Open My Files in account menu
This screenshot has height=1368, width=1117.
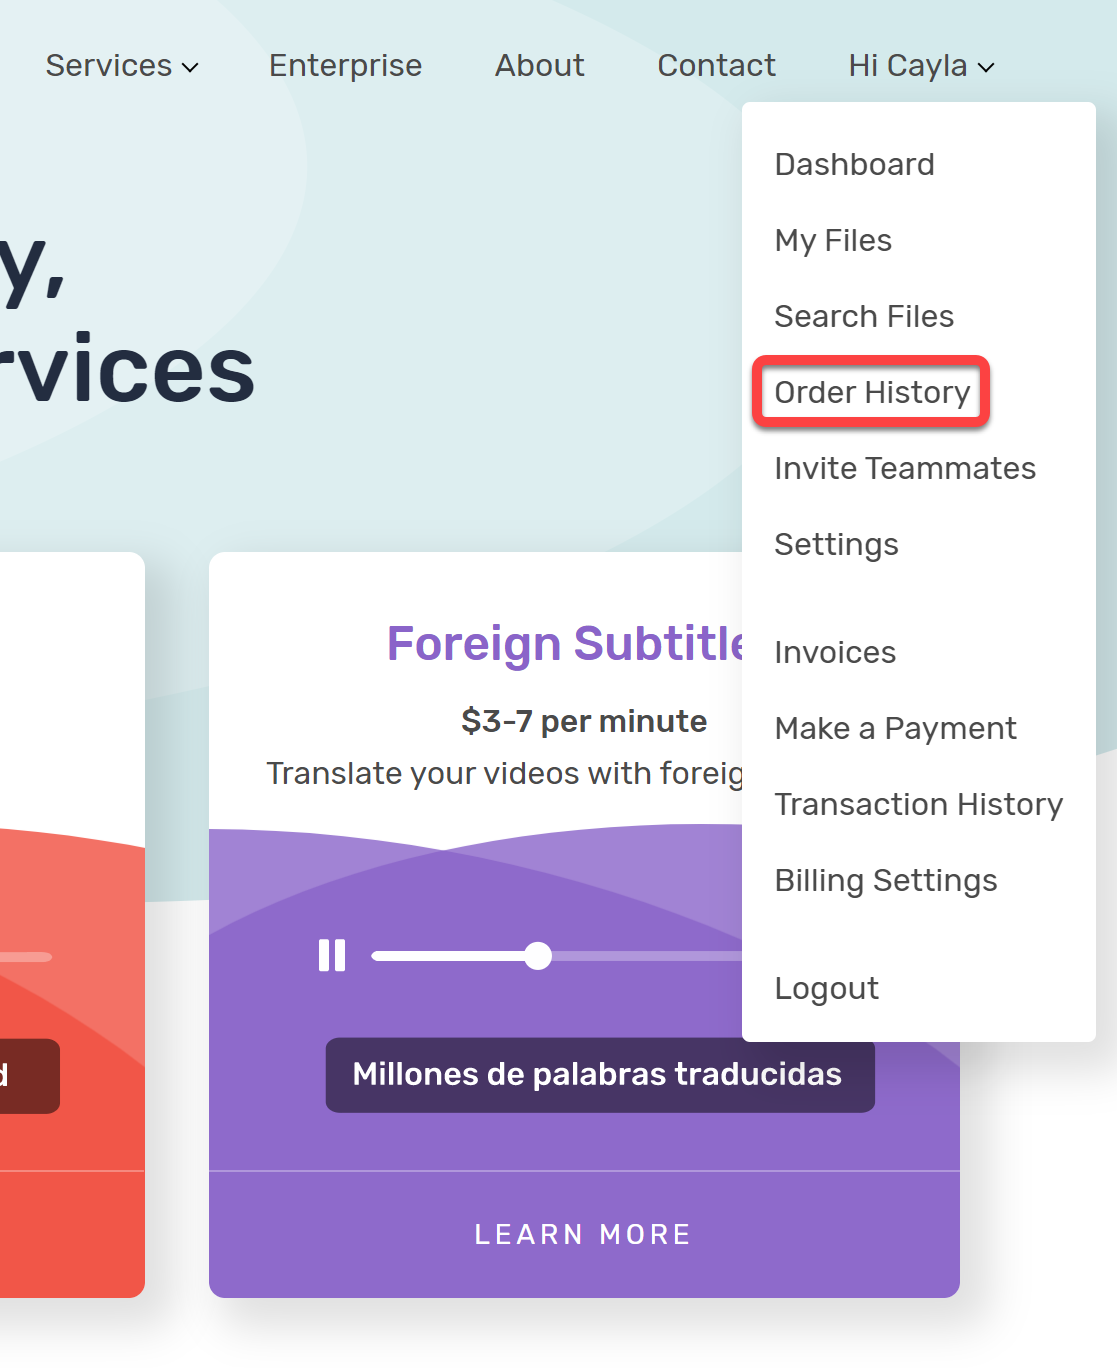[833, 240]
